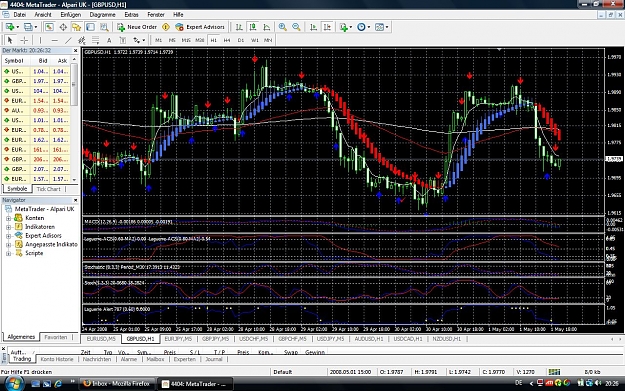Select the trendline drawing tool

coord(69,40)
